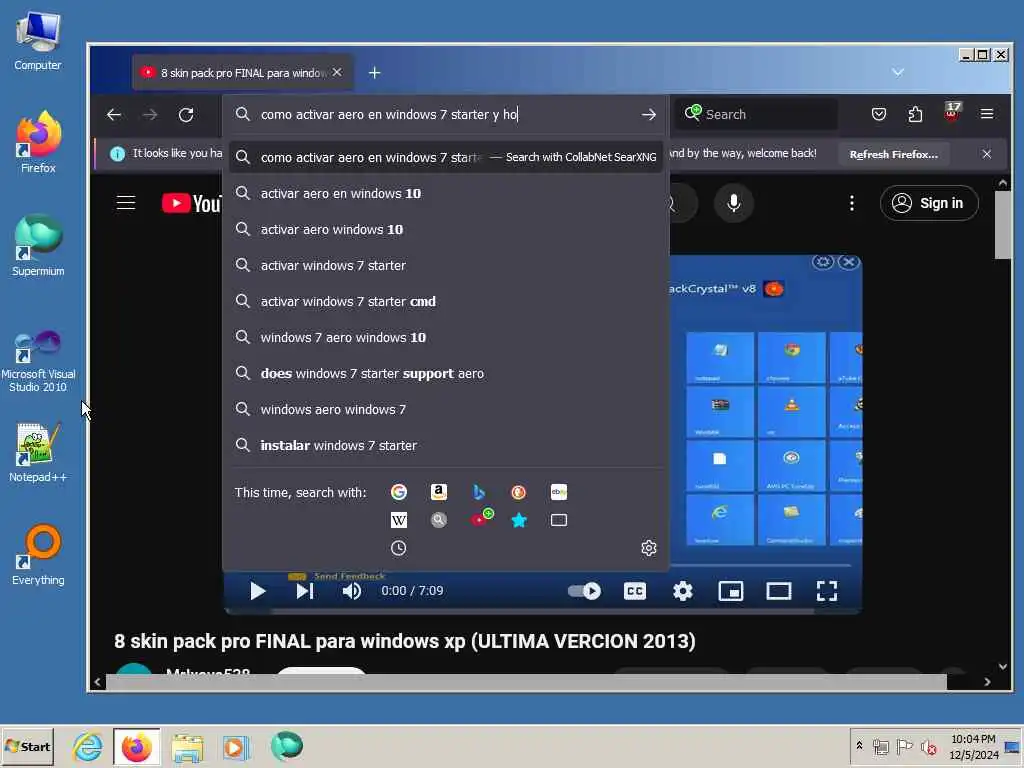Search in bookmarks with star icon
This screenshot has height=768, width=1024.
point(519,520)
